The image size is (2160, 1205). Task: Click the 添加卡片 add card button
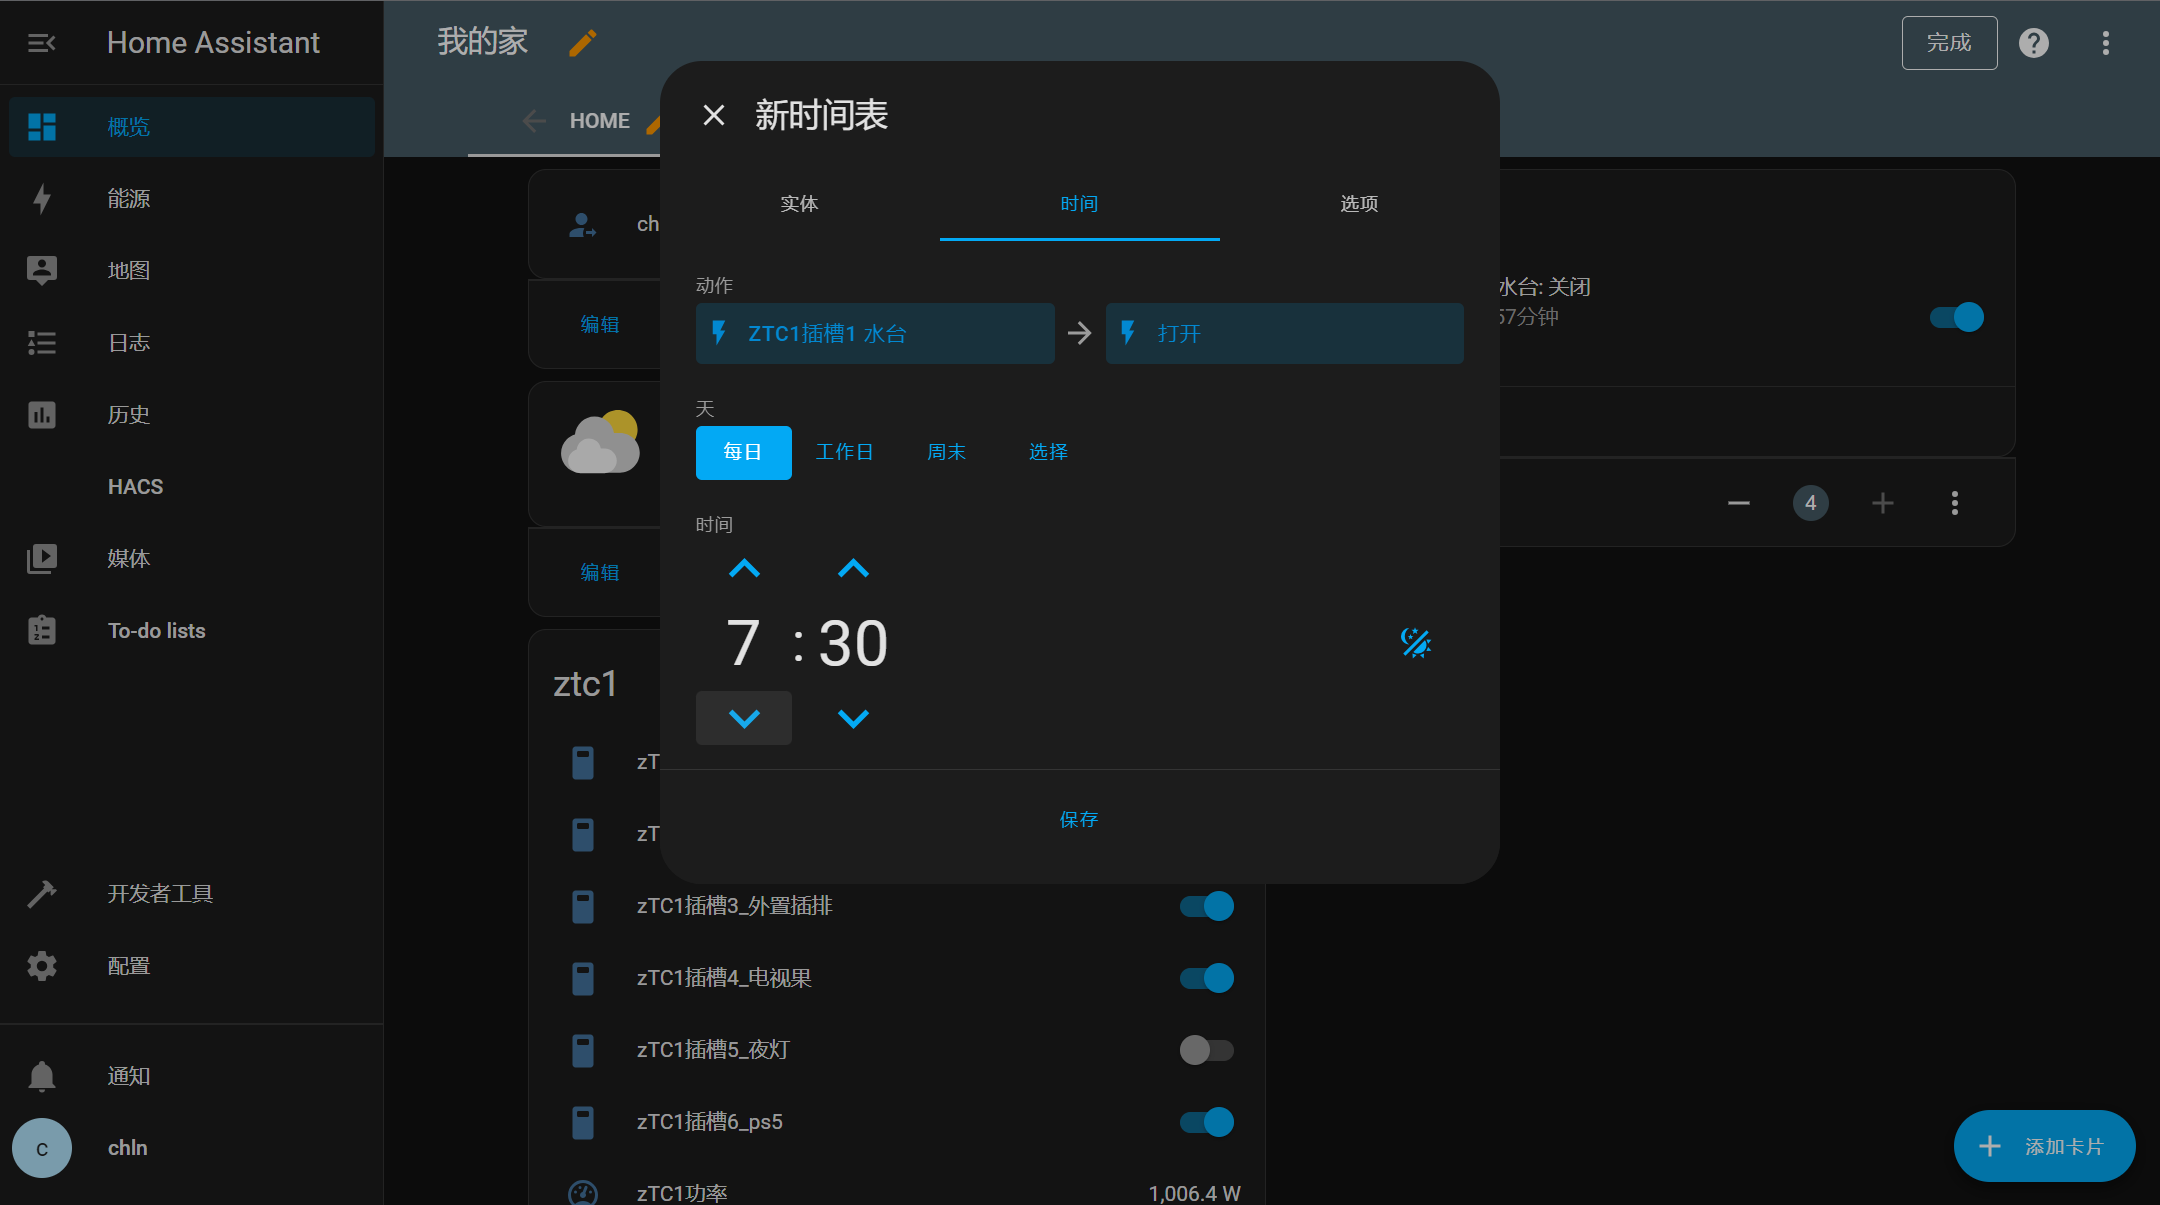pyautogui.click(x=2044, y=1146)
